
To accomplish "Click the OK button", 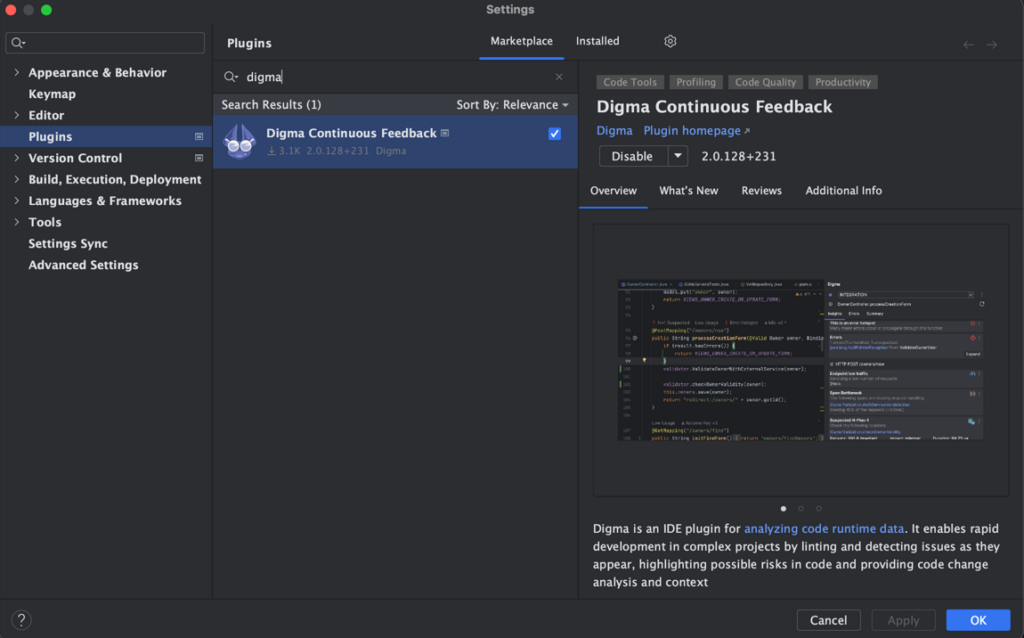I will pyautogui.click(x=978, y=620).
